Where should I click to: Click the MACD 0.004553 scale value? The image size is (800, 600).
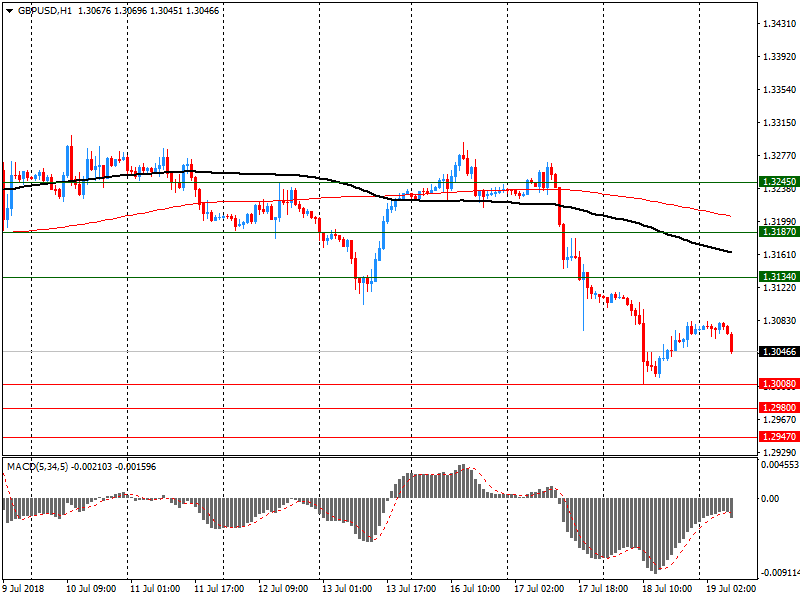point(777,465)
